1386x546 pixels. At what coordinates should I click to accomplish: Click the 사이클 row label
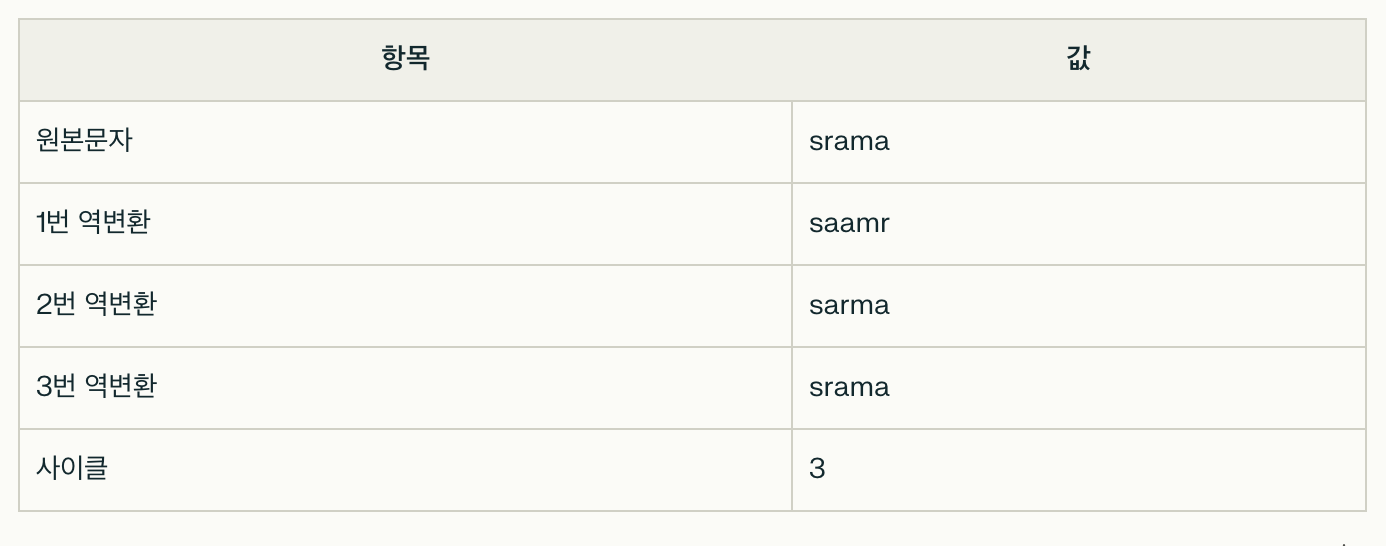pyautogui.click(x=72, y=469)
